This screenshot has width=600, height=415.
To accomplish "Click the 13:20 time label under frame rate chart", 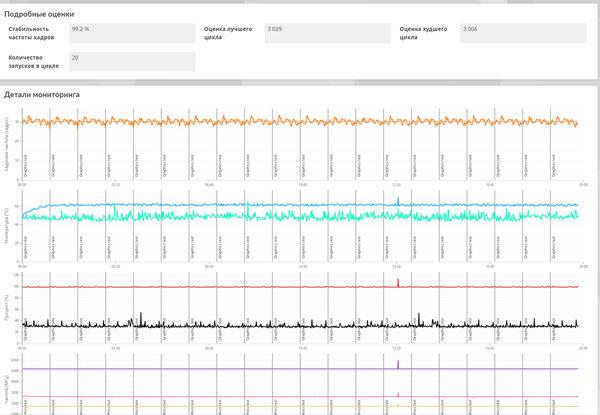I will [396, 184].
